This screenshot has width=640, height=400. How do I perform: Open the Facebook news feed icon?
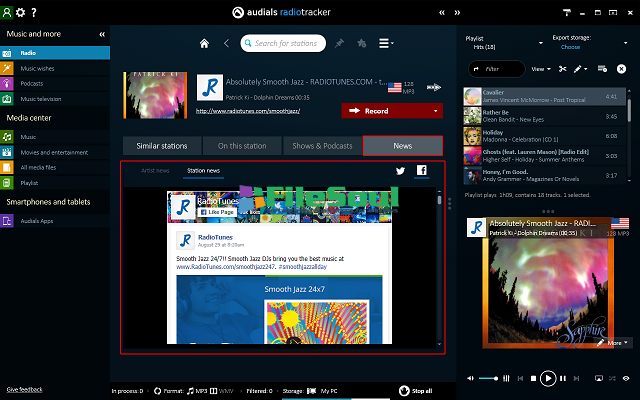click(x=421, y=171)
